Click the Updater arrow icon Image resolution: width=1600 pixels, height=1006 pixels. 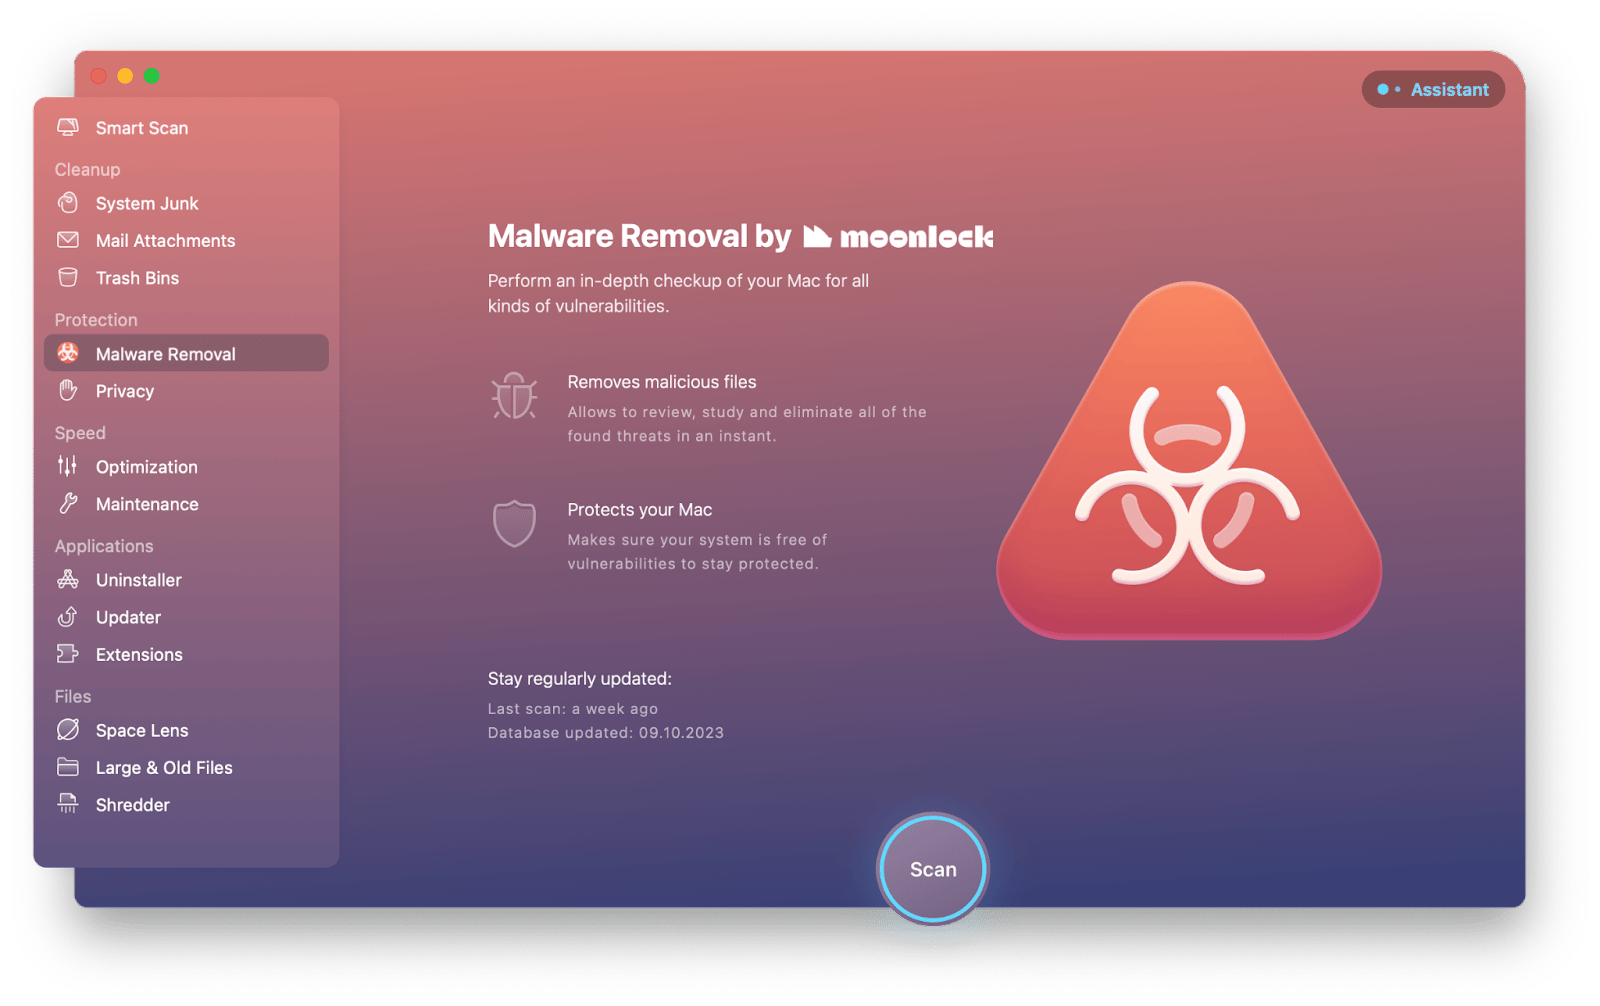68,616
